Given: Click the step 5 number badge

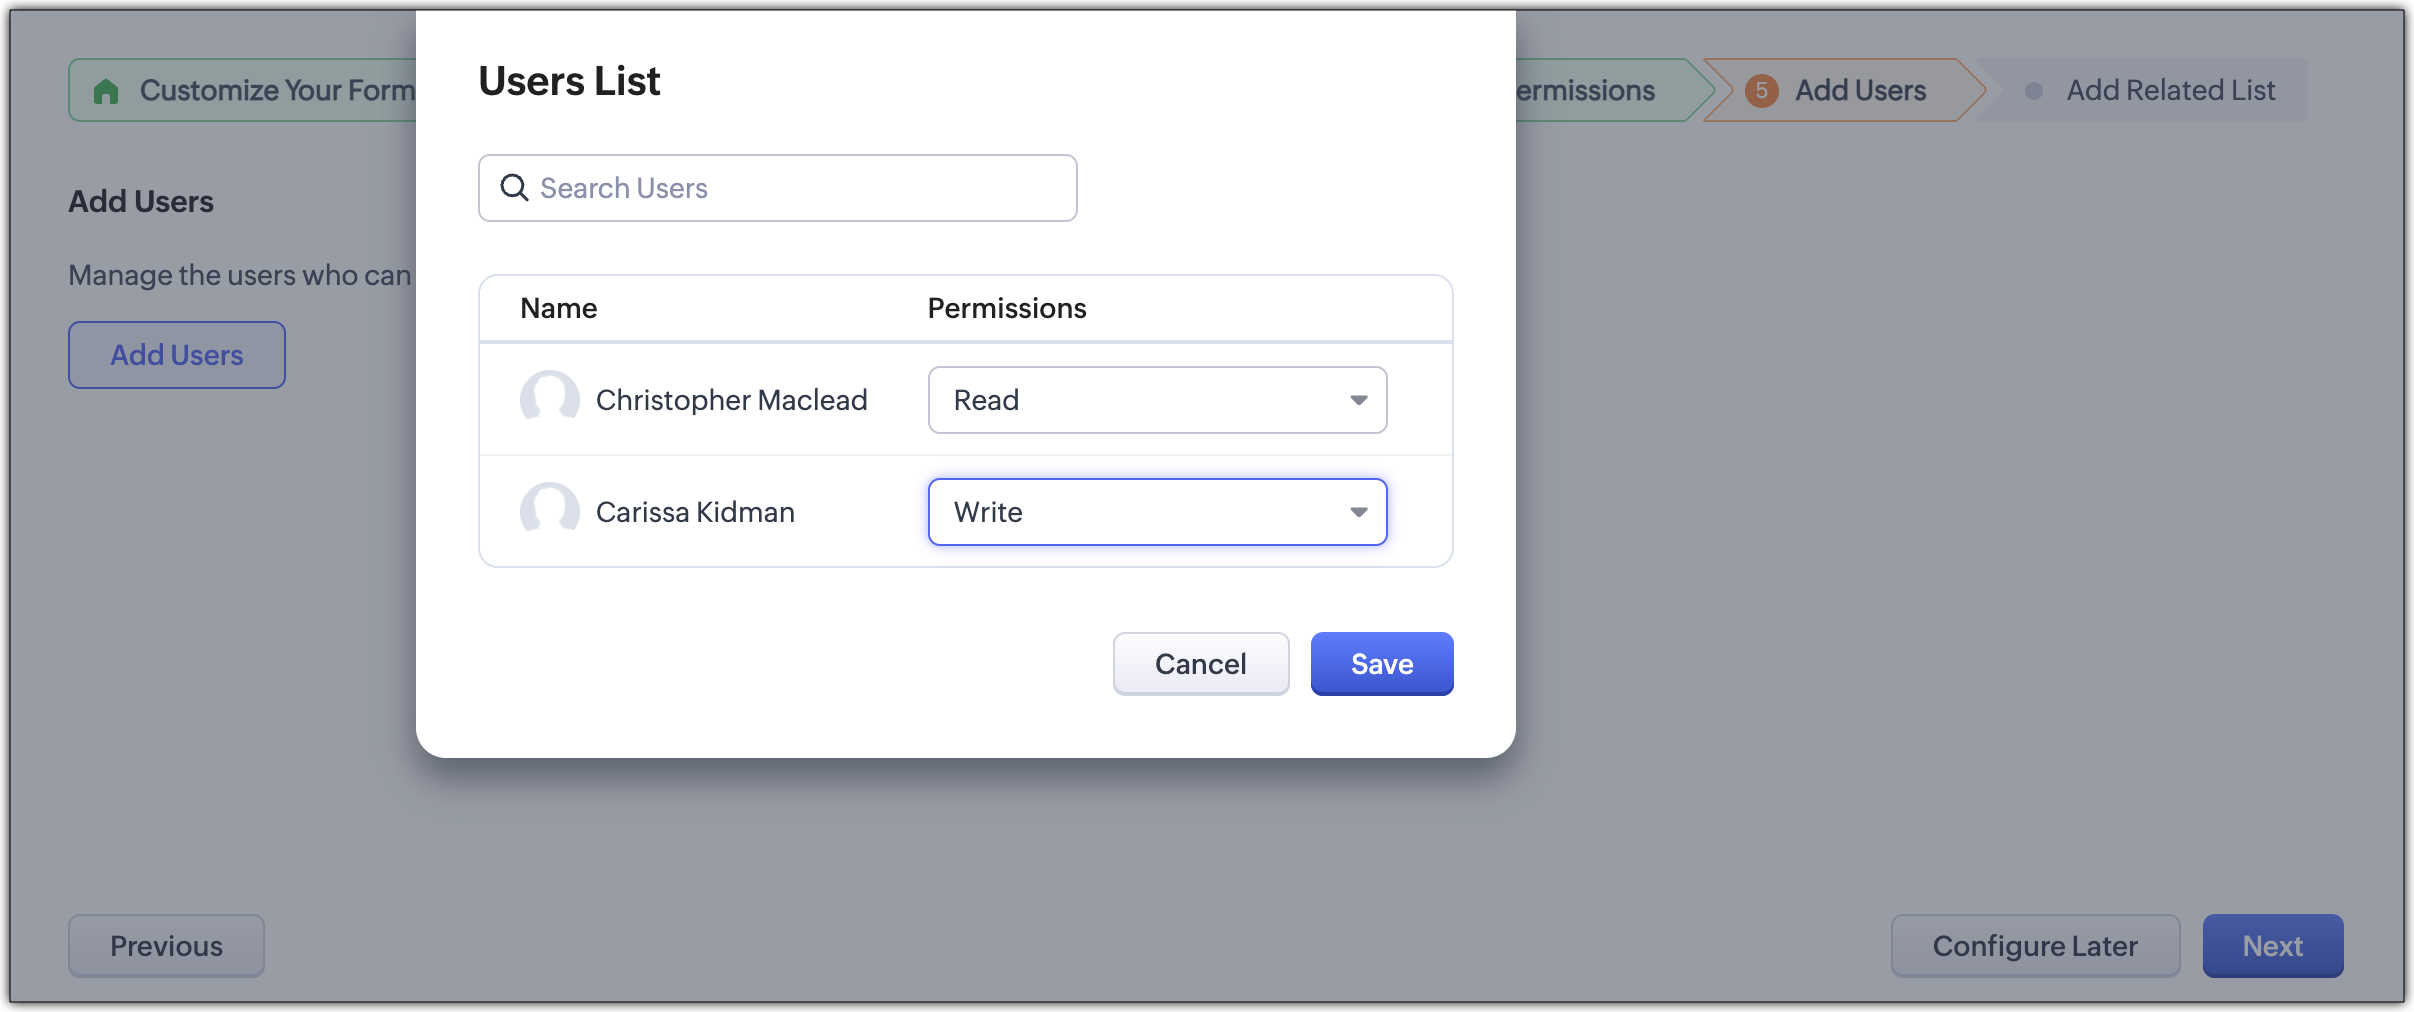Looking at the screenshot, I should (x=1761, y=91).
